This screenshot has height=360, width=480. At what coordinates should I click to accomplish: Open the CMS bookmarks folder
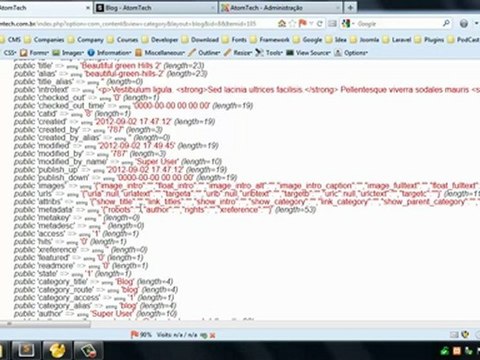point(10,40)
